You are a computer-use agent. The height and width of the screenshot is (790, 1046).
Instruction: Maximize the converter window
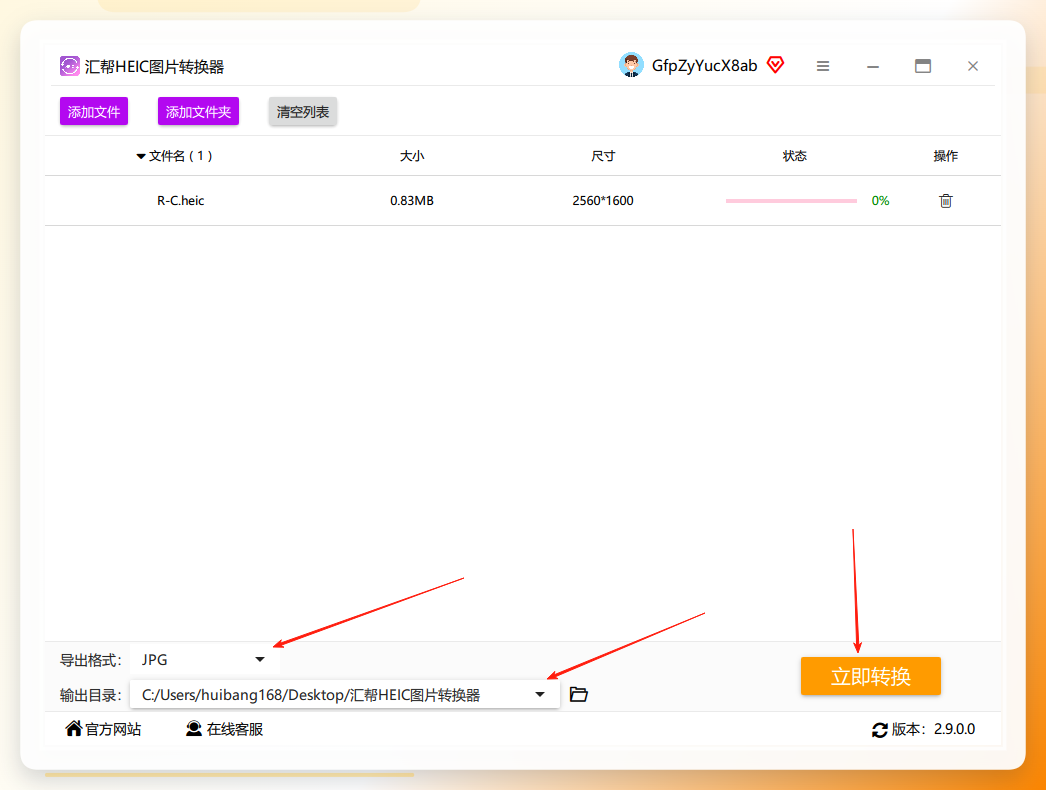click(923, 66)
